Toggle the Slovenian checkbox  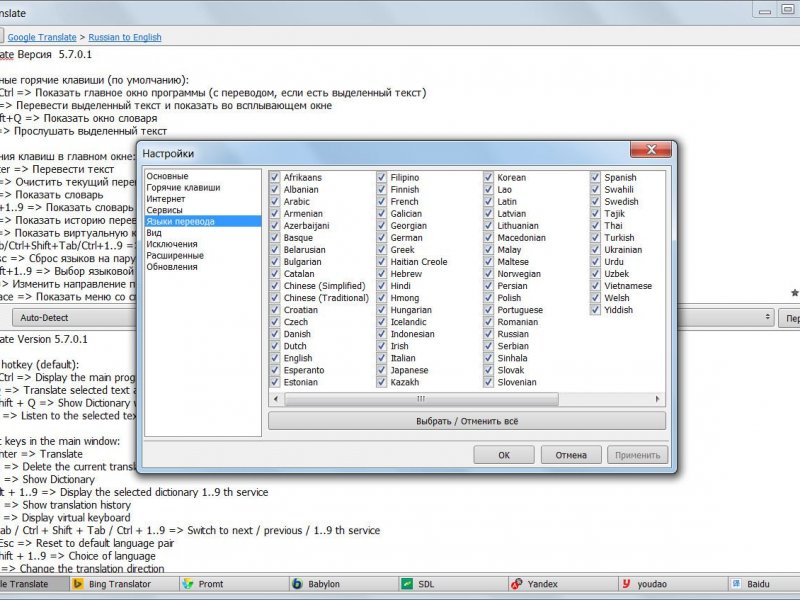(x=489, y=382)
